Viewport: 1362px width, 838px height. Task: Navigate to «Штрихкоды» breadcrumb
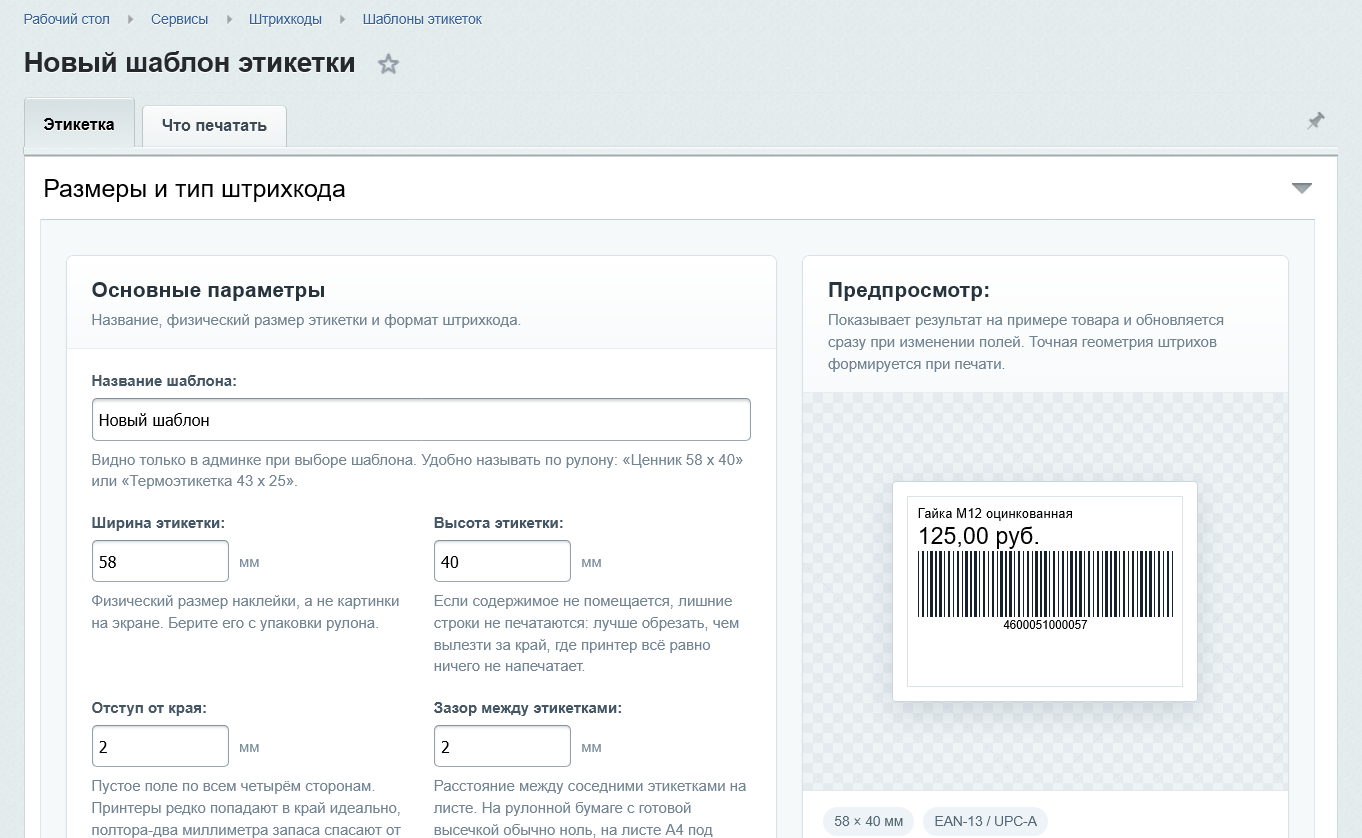point(285,19)
